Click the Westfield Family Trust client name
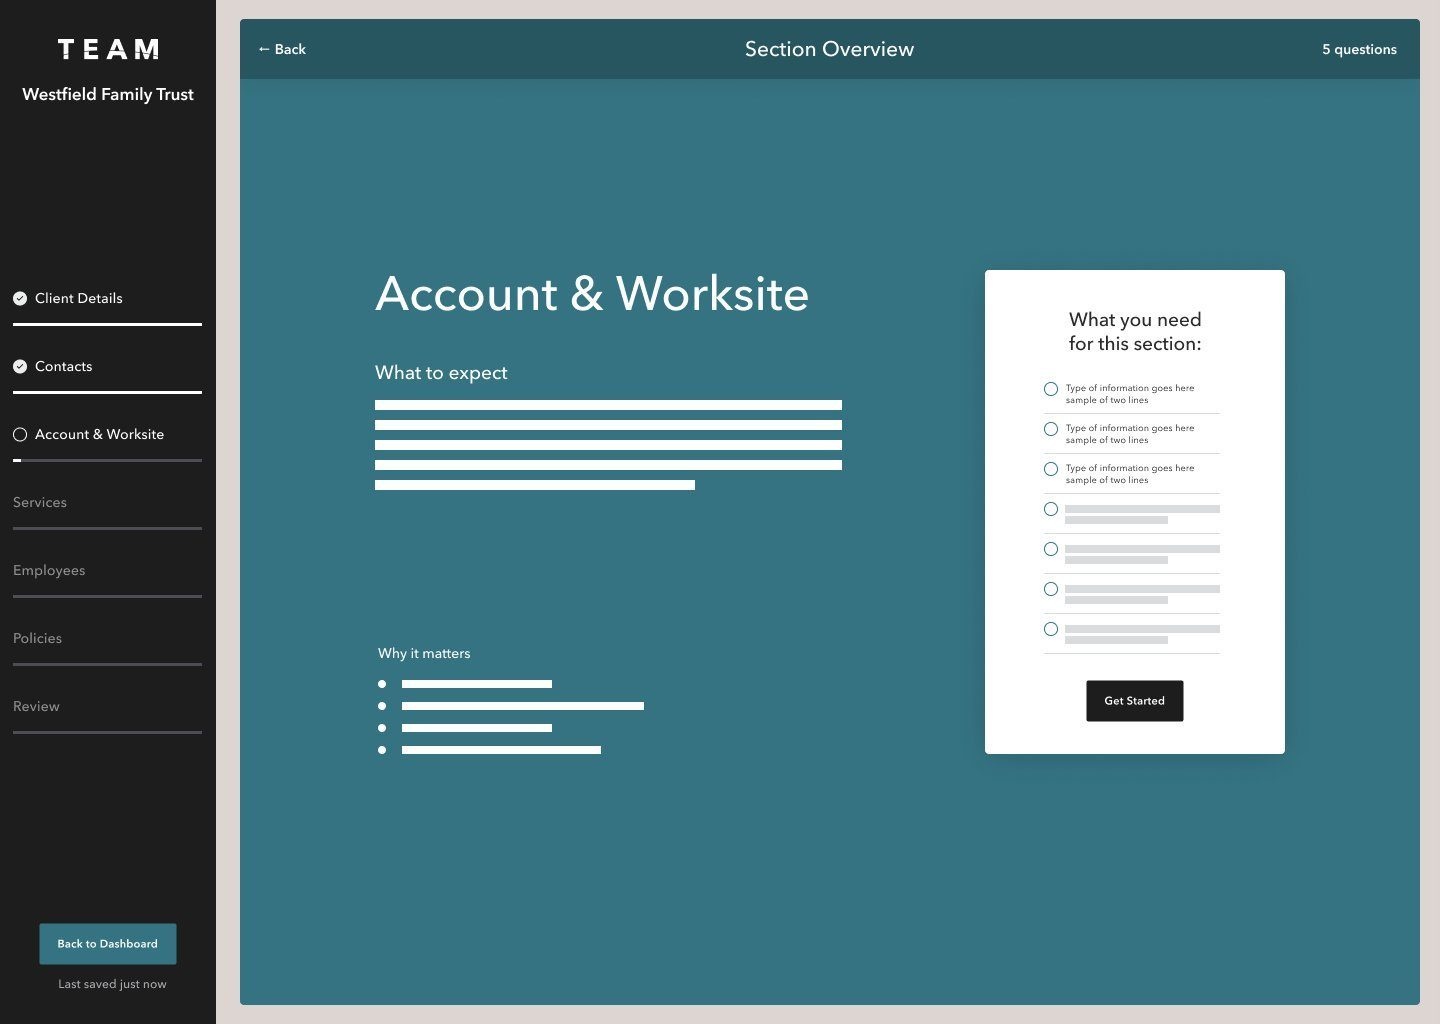The image size is (1440, 1024). [108, 94]
